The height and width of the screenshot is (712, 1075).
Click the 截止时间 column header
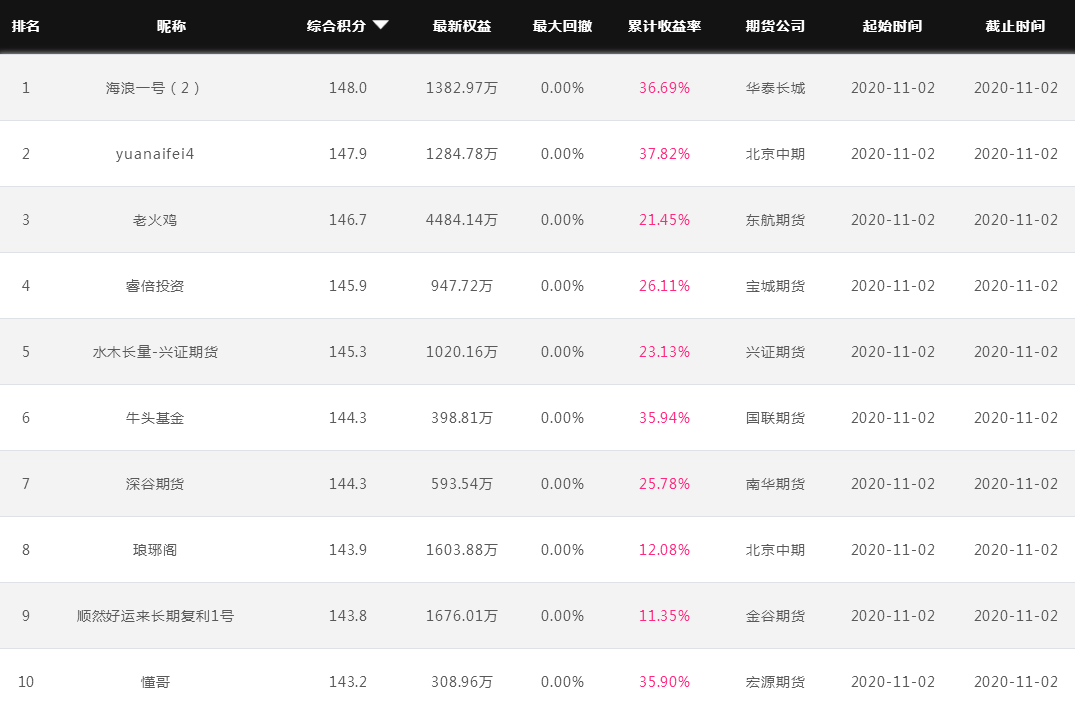click(x=1015, y=26)
